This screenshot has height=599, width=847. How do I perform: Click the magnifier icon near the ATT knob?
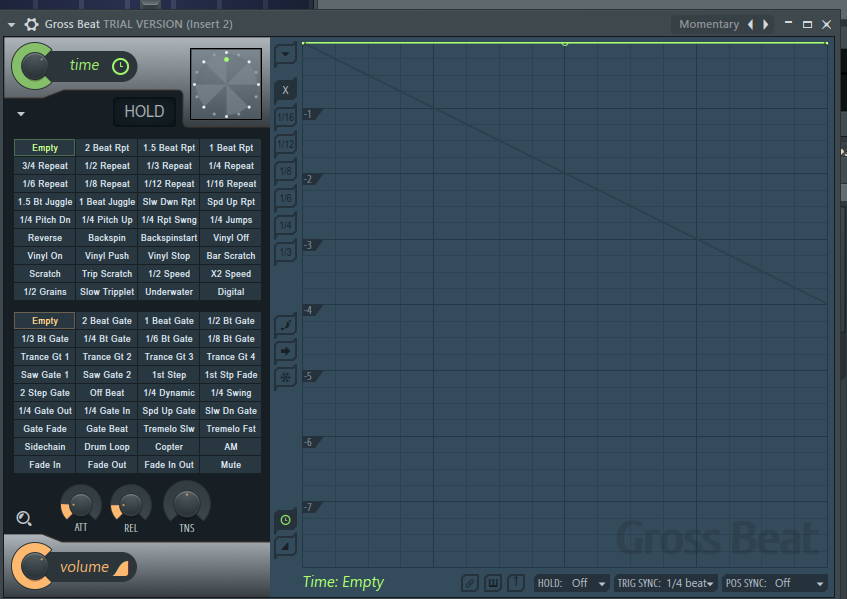click(x=24, y=519)
